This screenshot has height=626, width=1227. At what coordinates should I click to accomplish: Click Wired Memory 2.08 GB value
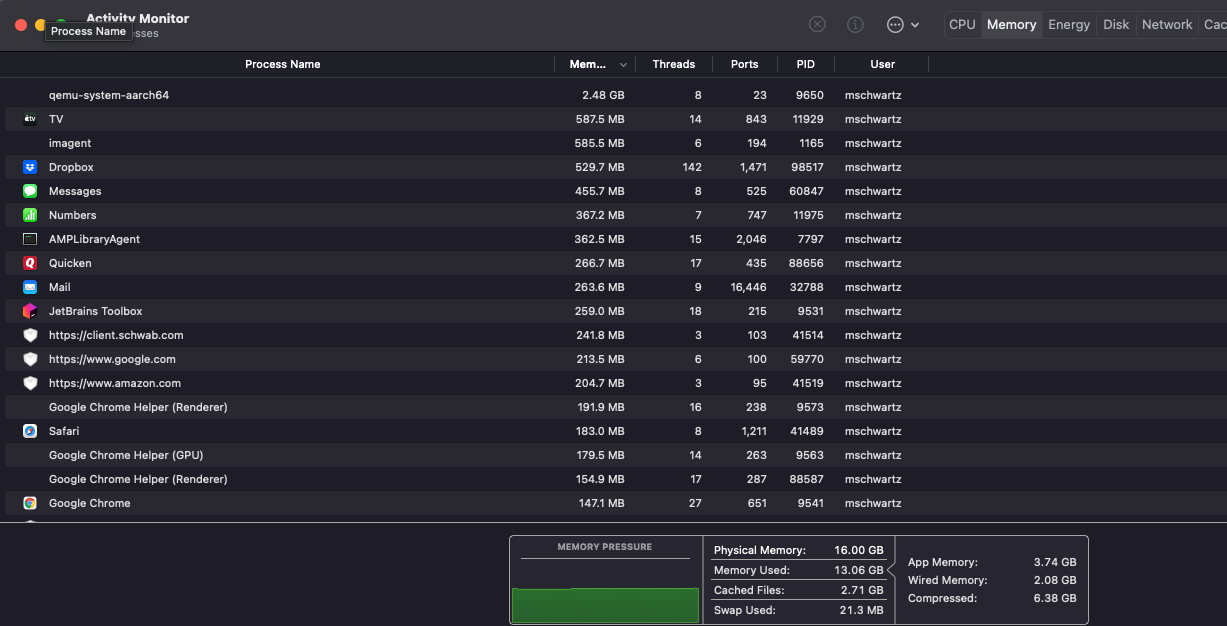[x=1055, y=580]
